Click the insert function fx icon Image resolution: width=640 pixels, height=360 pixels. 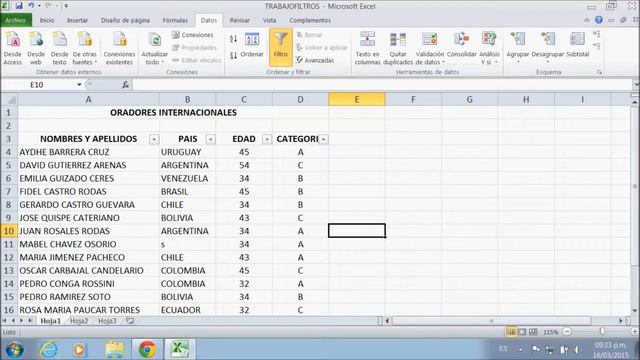[x=125, y=84]
